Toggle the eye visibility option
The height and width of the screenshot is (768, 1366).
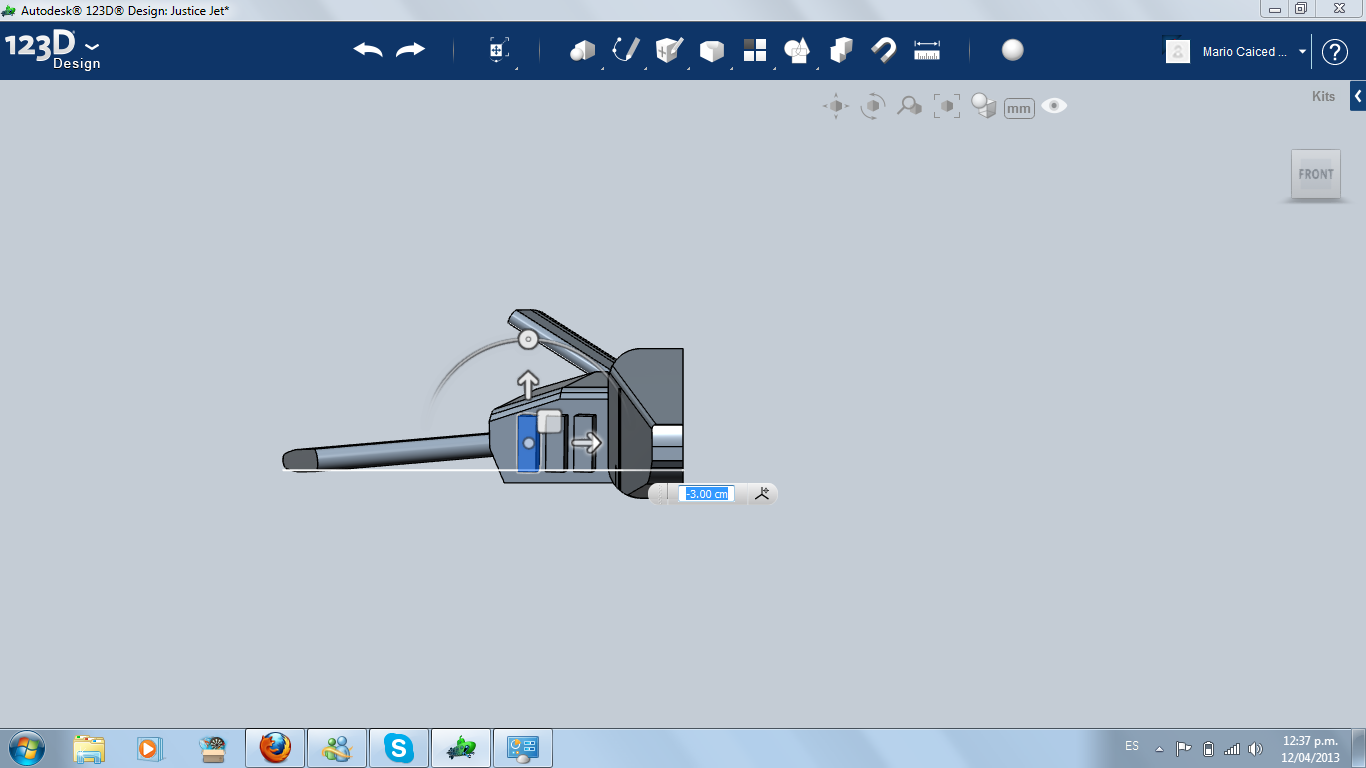coord(1054,105)
